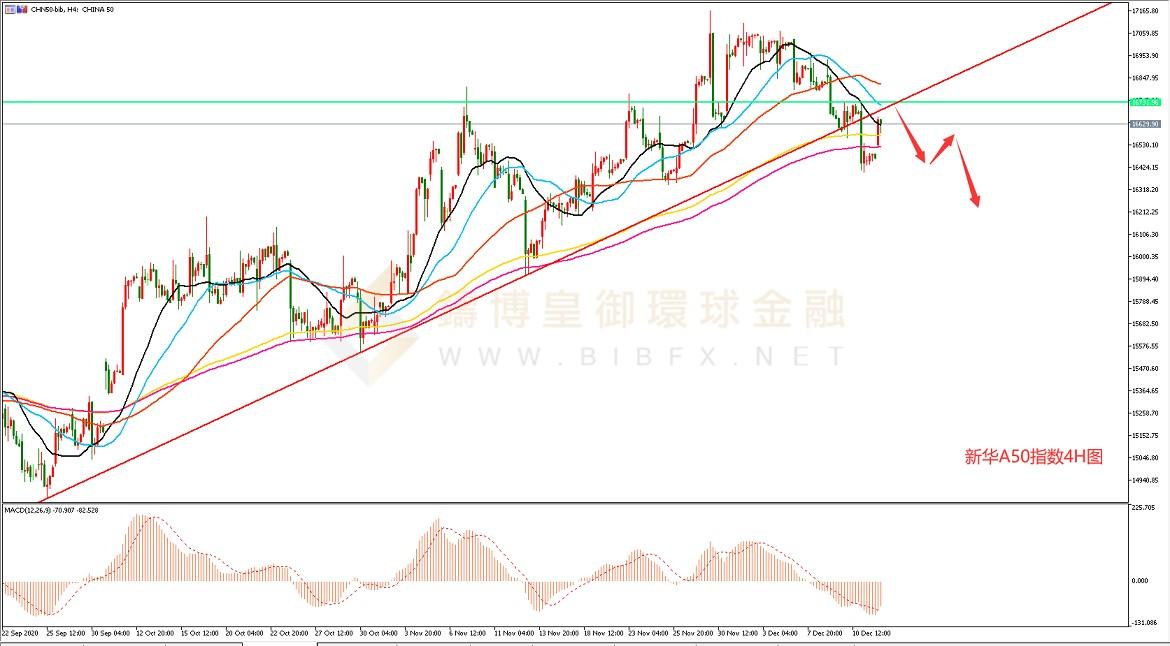Click the candlestick icon before the symbol name
This screenshot has width=1170, height=646.
(22, 8)
